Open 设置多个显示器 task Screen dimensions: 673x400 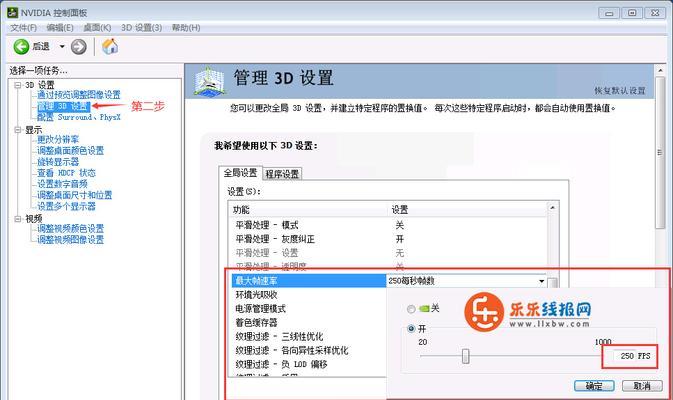click(x=67, y=206)
